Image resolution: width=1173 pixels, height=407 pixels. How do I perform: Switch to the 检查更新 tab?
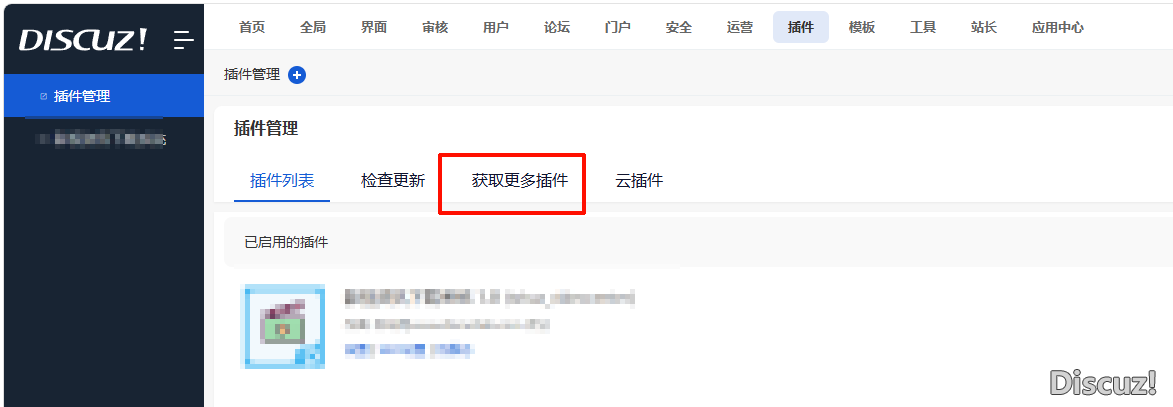click(393, 180)
